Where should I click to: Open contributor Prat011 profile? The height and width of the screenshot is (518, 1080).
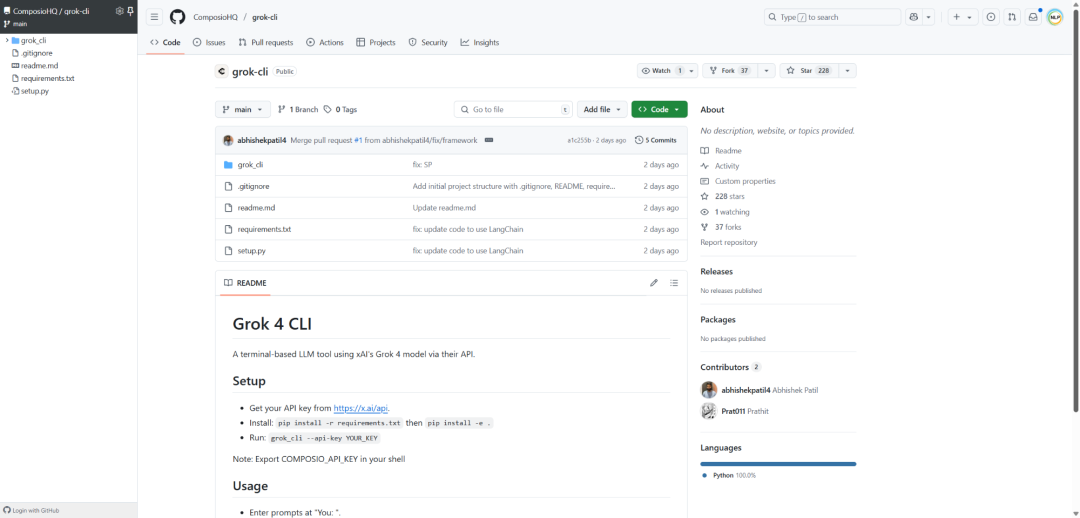click(x=734, y=411)
